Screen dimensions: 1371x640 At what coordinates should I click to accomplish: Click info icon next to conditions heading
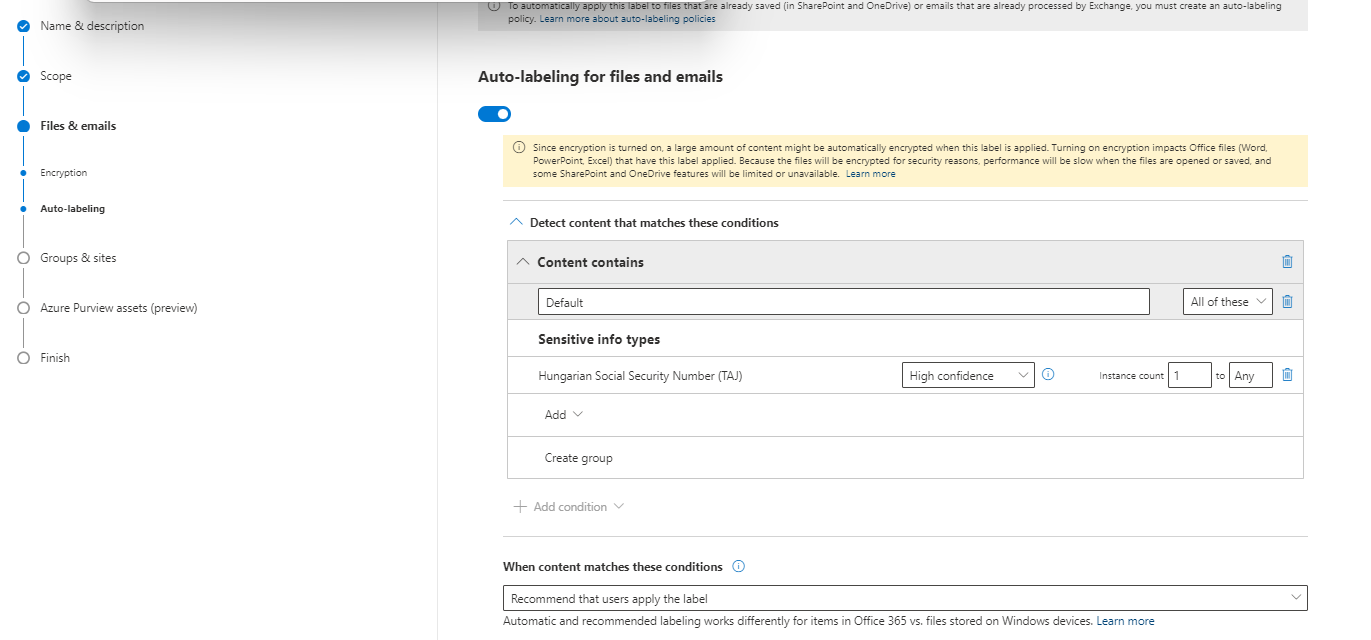coord(739,566)
